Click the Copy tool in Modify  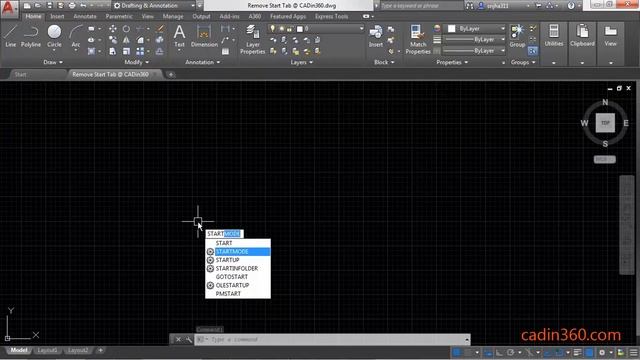pos(113,40)
